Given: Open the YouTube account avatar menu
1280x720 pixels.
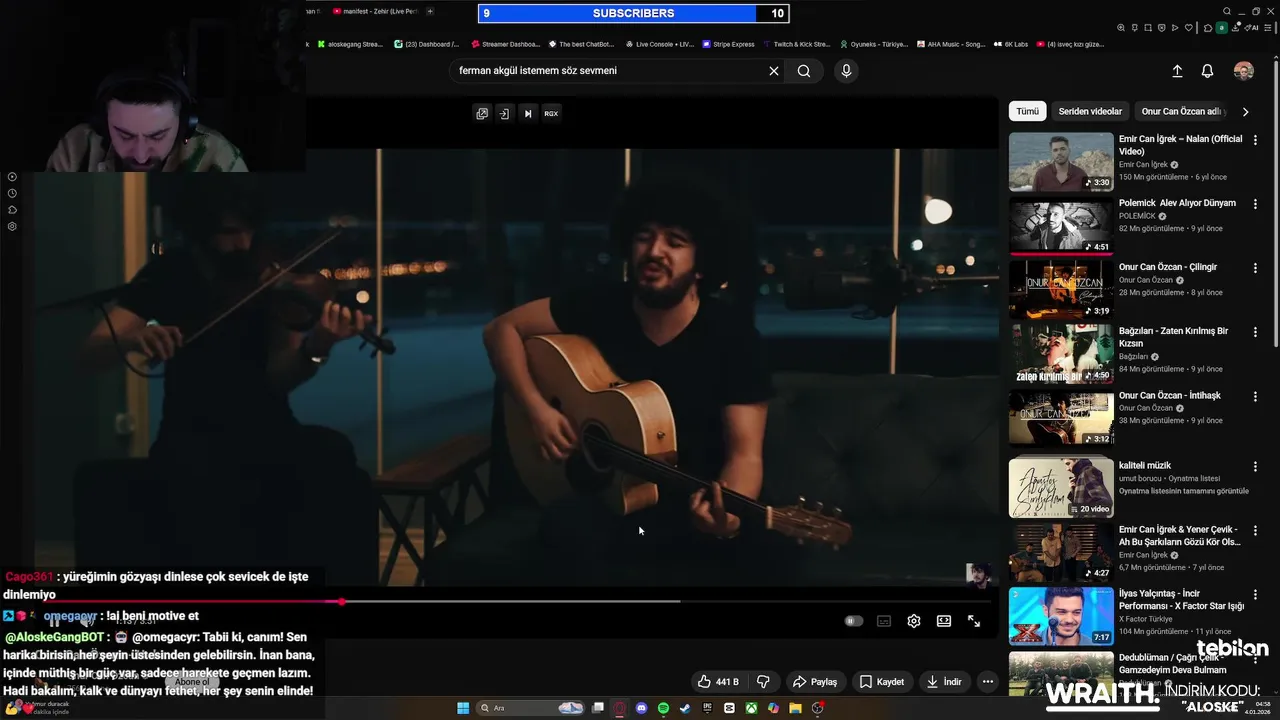Looking at the screenshot, I should coord(1244,71).
